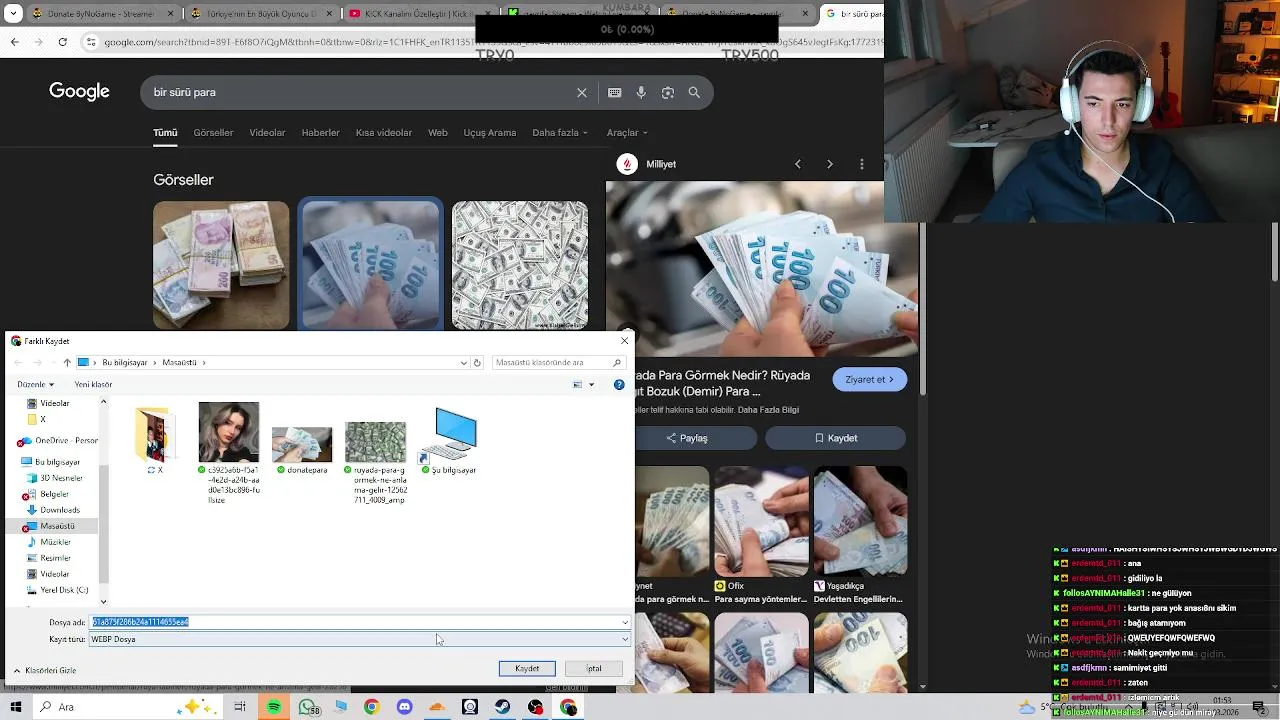This screenshot has width=1280, height=720.
Task: Select Downloads in the navigation pane
Action: pyautogui.click(x=59, y=510)
